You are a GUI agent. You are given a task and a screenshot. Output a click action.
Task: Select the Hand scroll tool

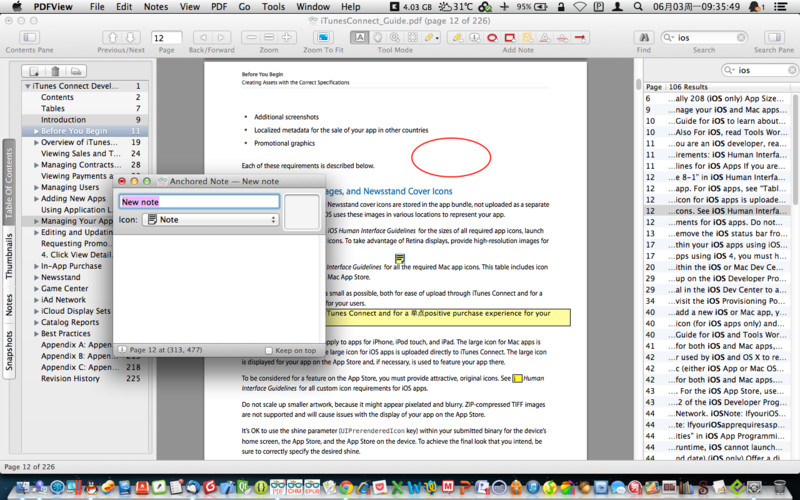(x=378, y=38)
